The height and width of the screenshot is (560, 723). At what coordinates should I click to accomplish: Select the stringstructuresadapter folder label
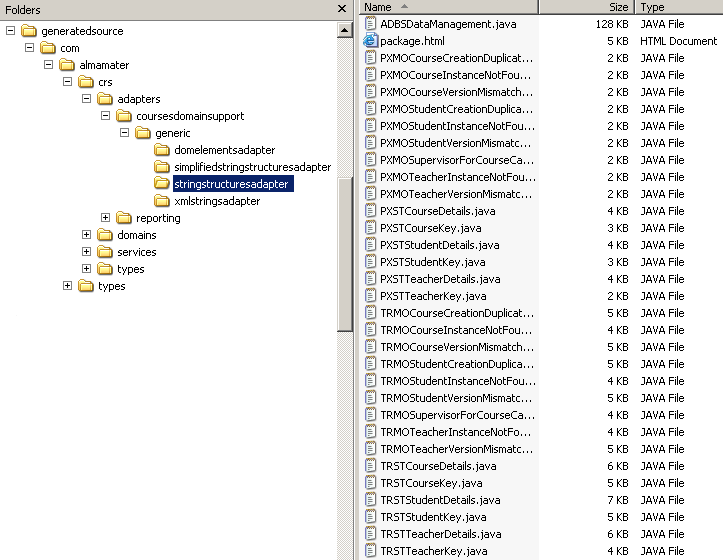[x=233, y=184]
